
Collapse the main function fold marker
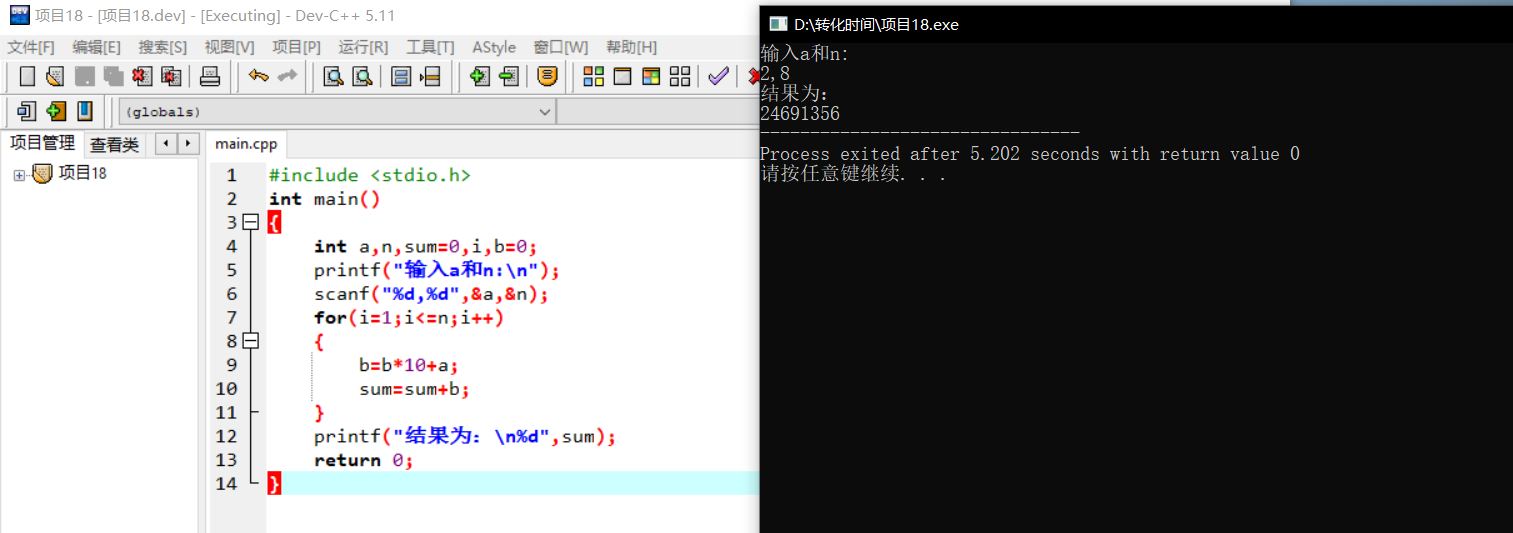tap(250, 222)
